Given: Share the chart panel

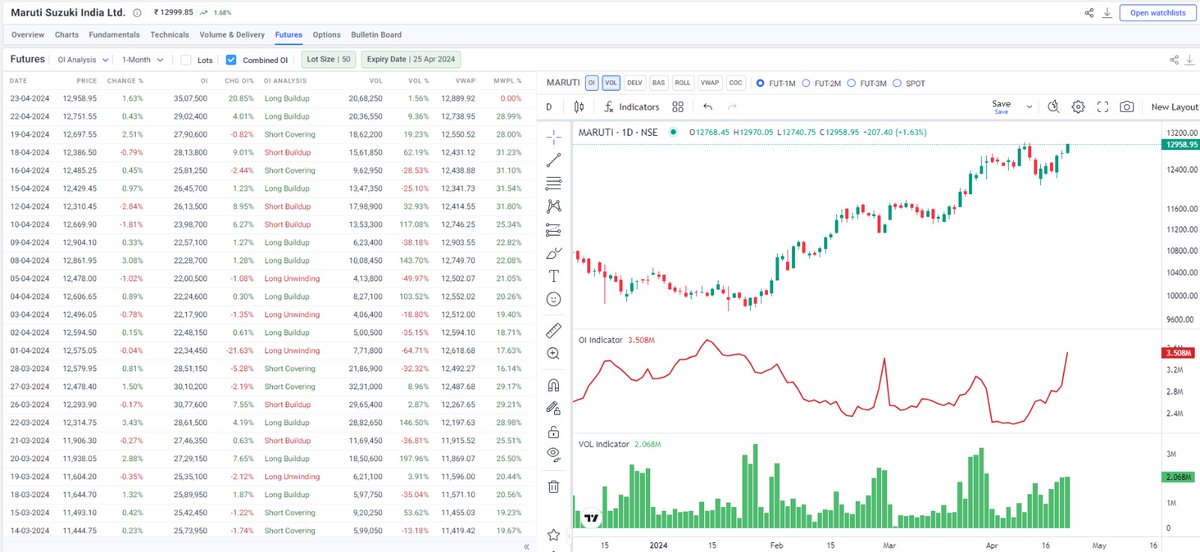Looking at the screenshot, I should point(1173,60).
